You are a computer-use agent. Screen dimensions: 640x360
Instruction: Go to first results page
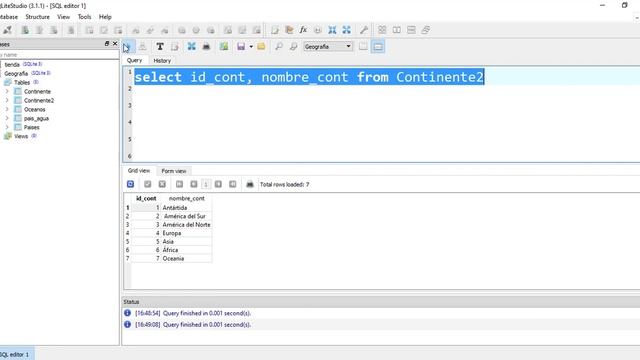[x=179, y=184]
